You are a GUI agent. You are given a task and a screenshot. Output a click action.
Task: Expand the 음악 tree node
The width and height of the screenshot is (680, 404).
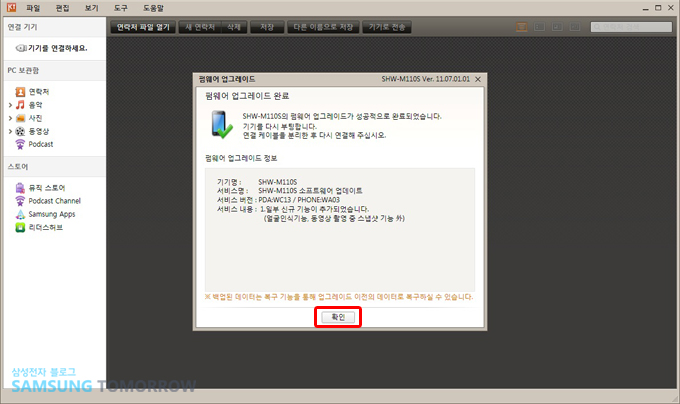(x=10, y=105)
